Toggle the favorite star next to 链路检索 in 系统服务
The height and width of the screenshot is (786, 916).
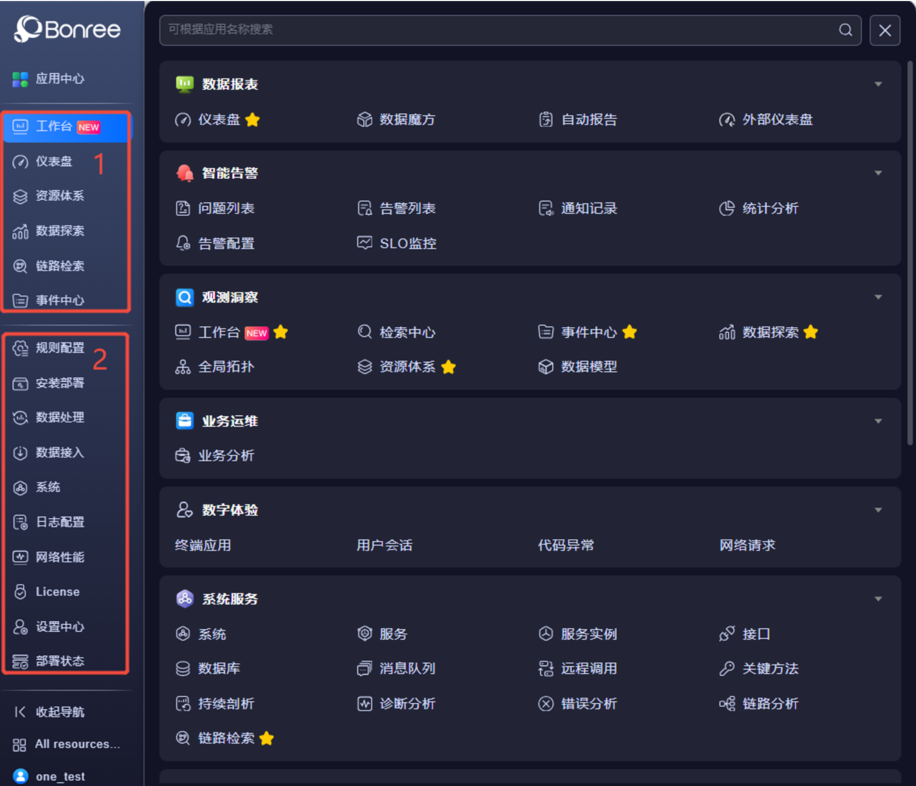coord(267,739)
